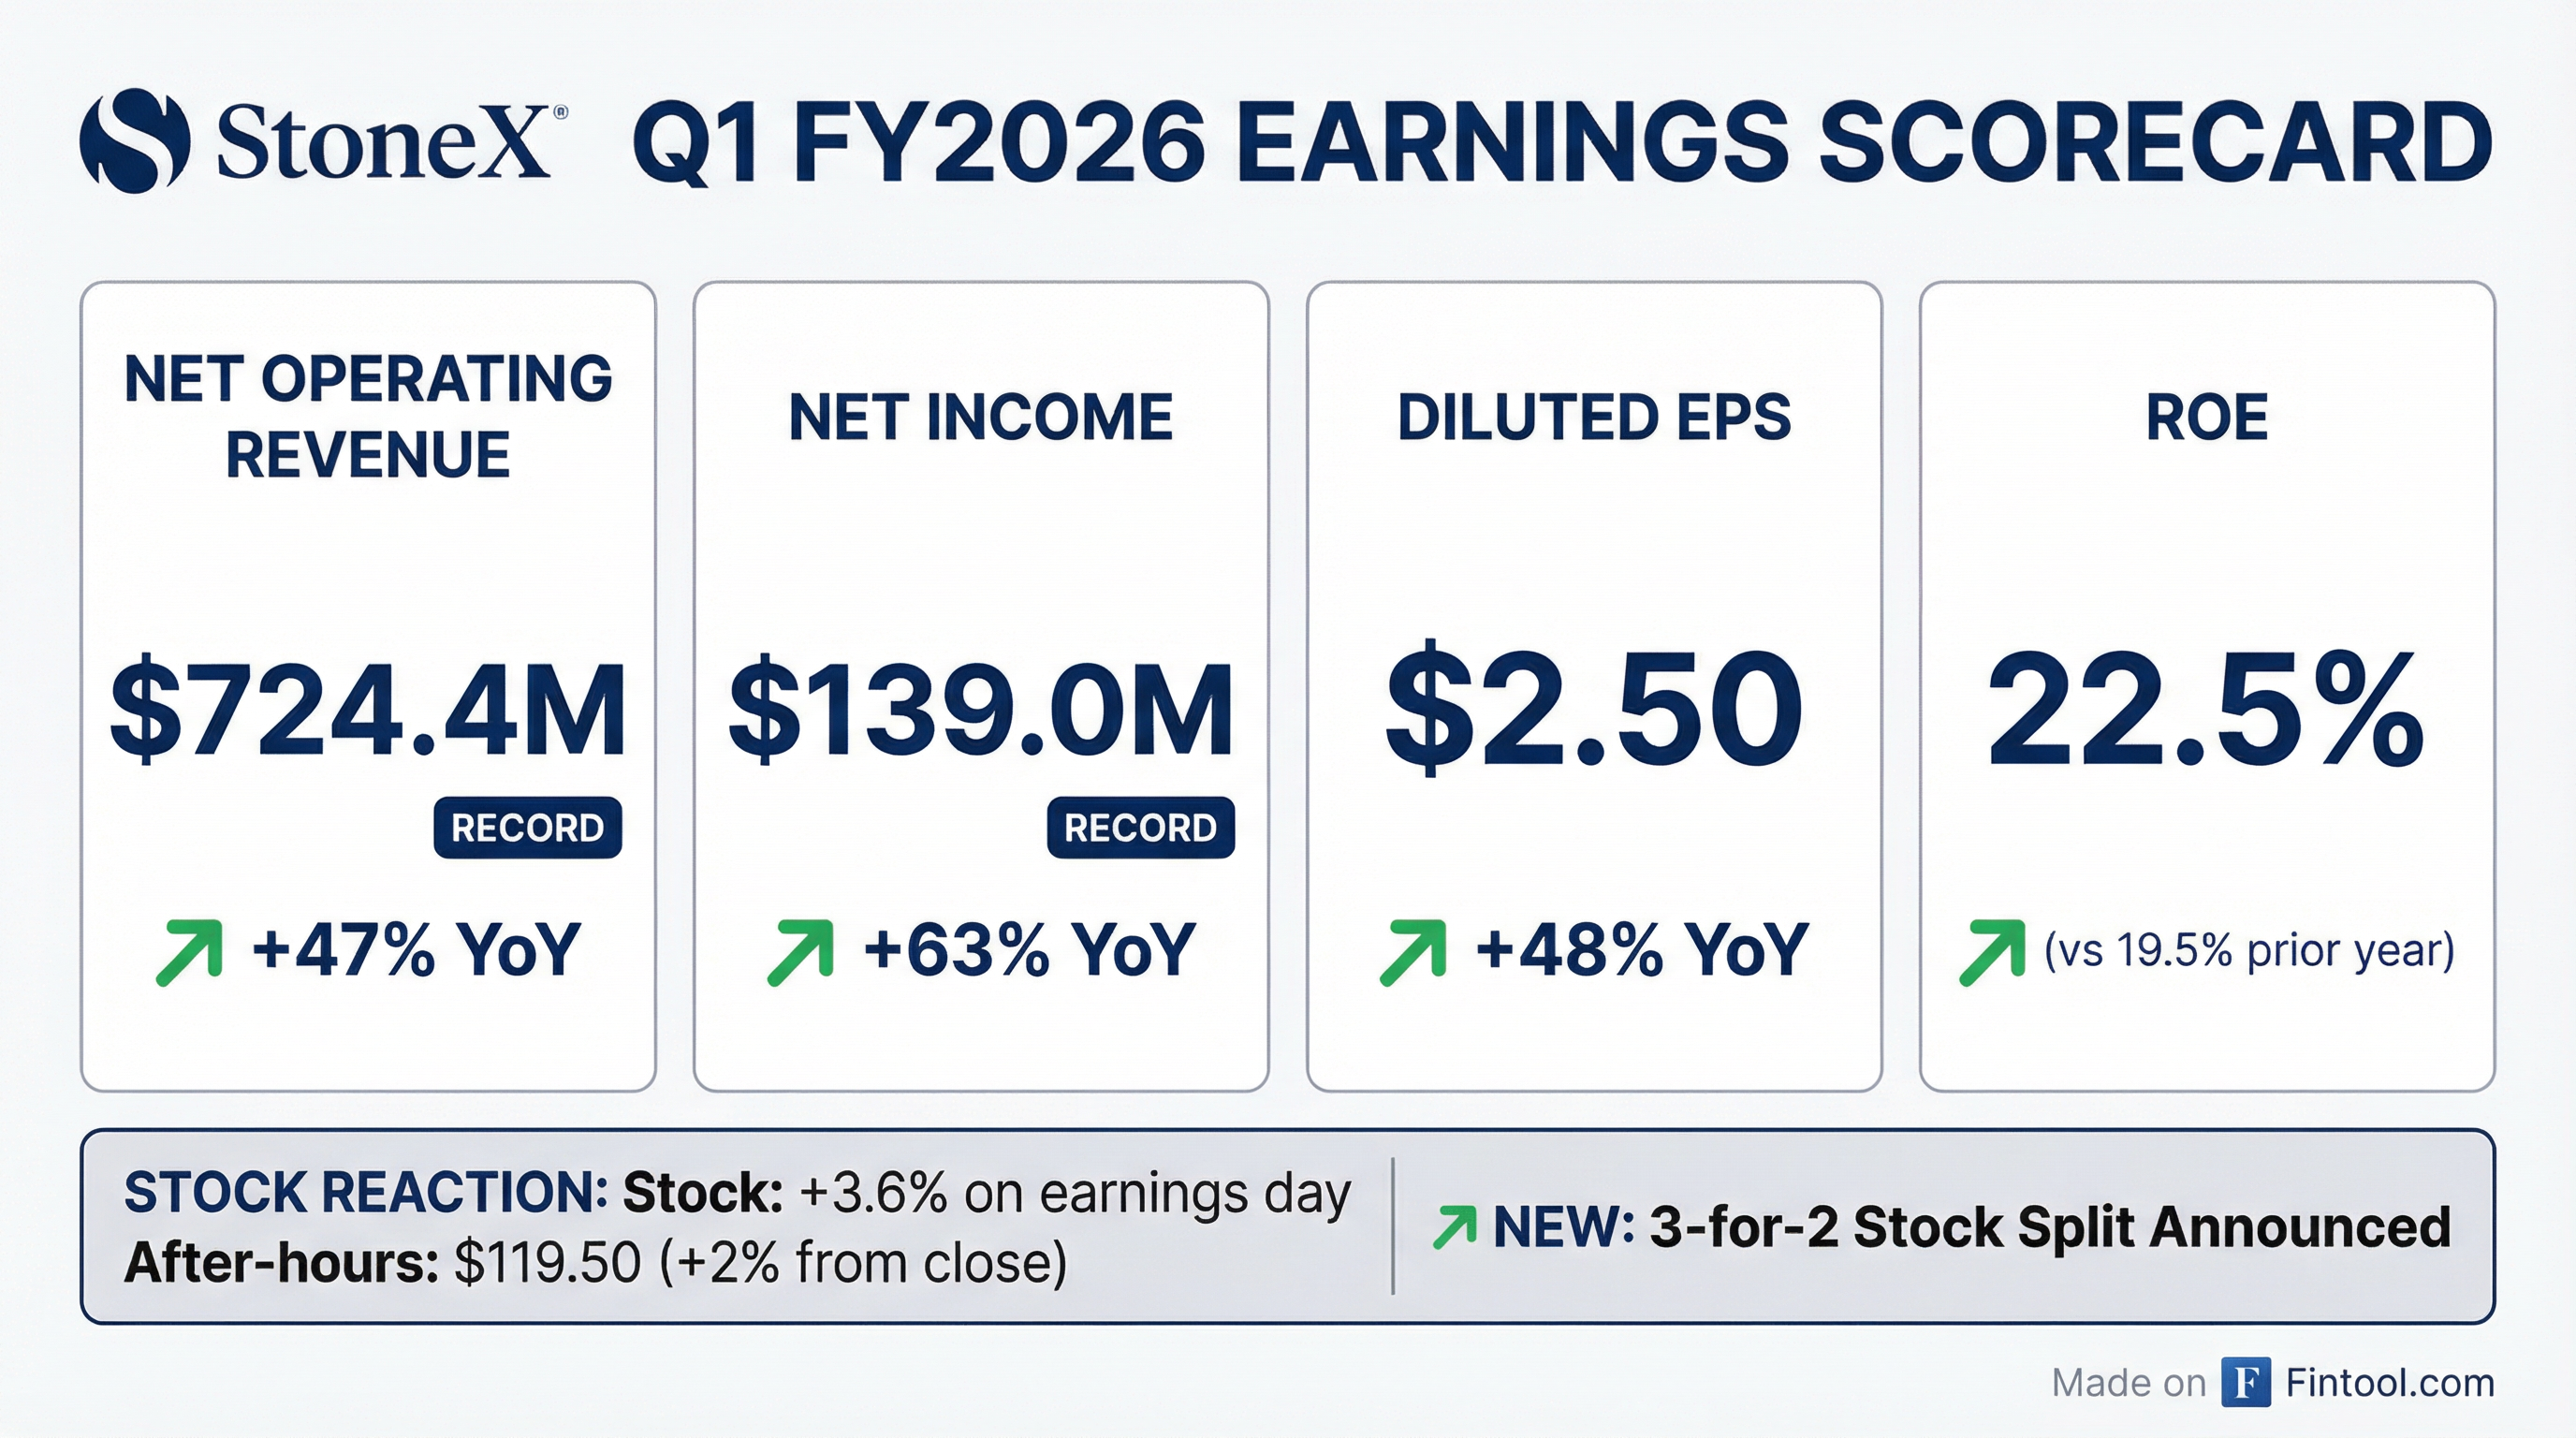Click the NET INCOME card title

click(980, 417)
